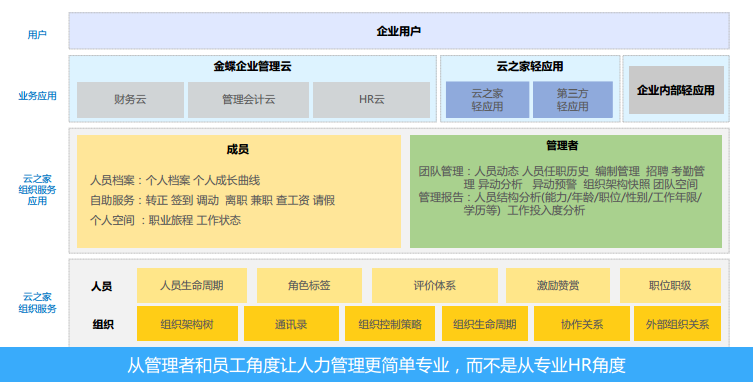Viewport: 753px width, 382px height.
Task: Click the 组织控制策略 box
Action: 390,324
